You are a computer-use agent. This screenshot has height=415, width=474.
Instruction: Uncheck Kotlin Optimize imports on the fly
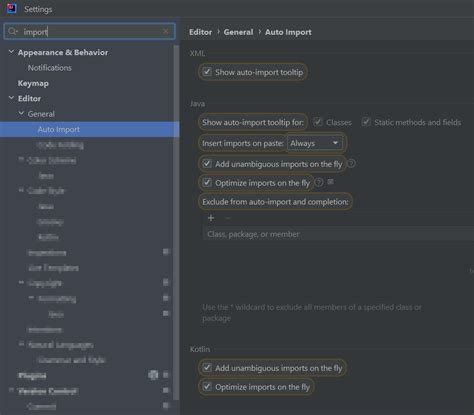click(207, 387)
